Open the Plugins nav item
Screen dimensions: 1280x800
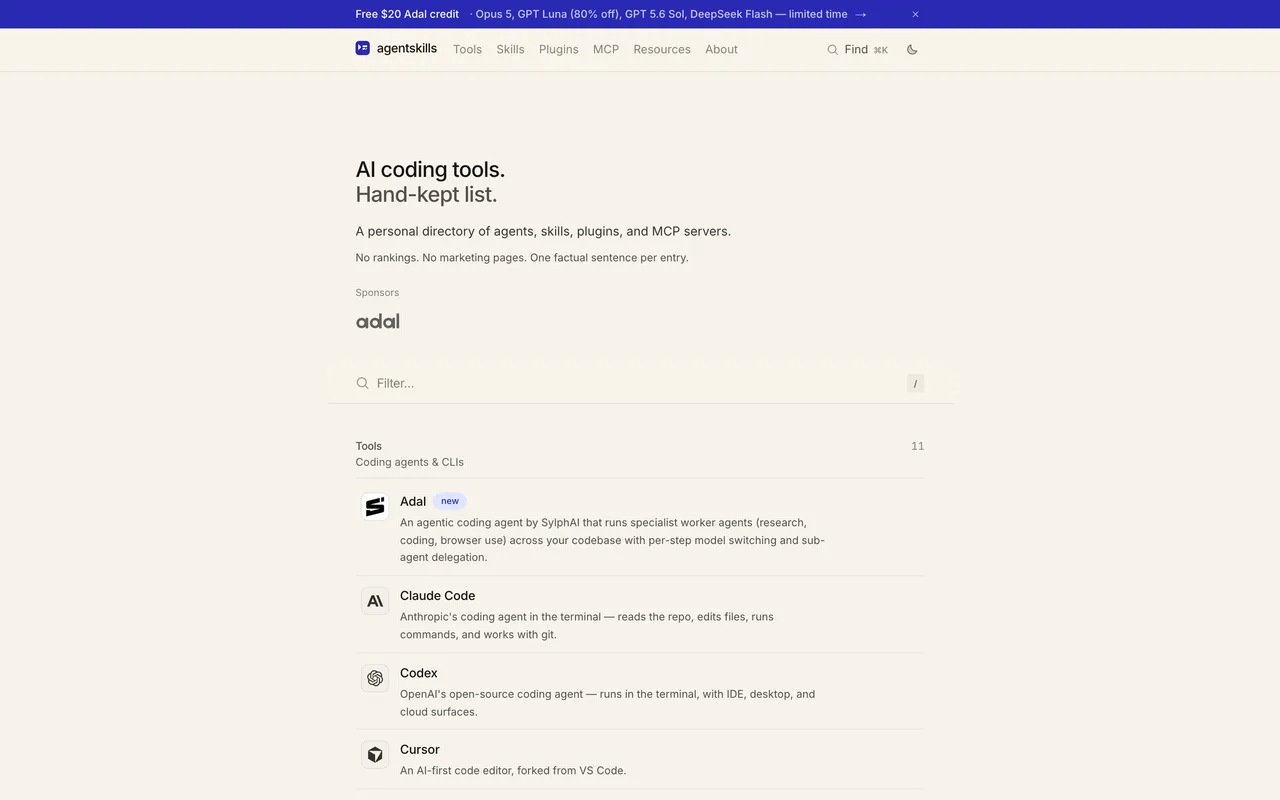(x=558, y=49)
